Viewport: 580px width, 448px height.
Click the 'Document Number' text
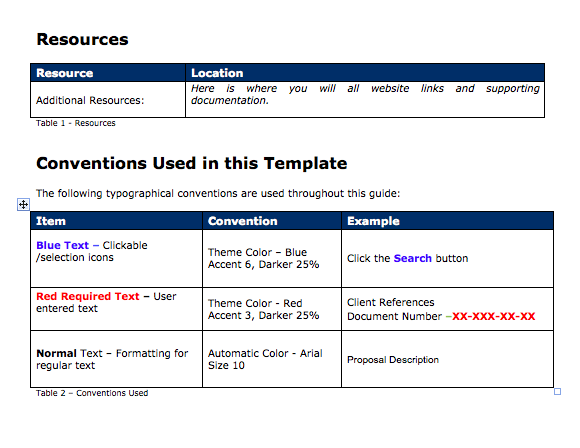pos(394,316)
